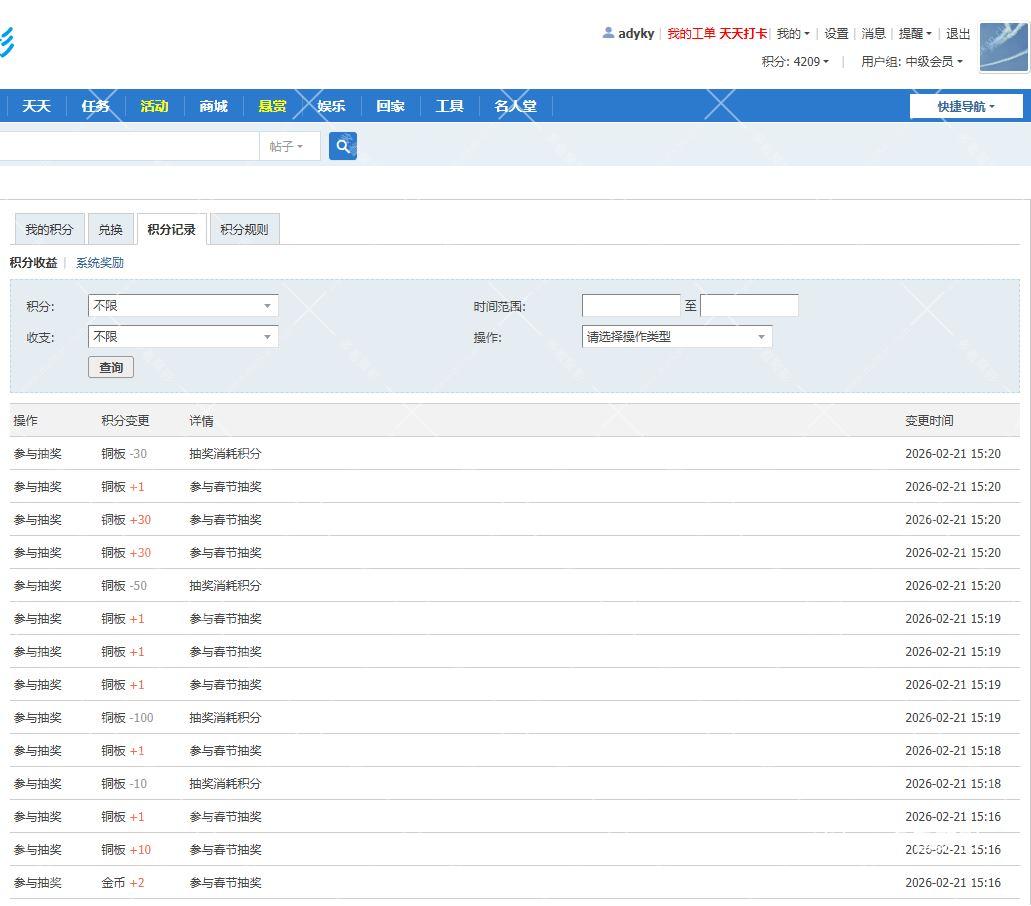Click the 系统奖励 link
The width and height of the screenshot is (1031, 906).
click(x=100, y=263)
